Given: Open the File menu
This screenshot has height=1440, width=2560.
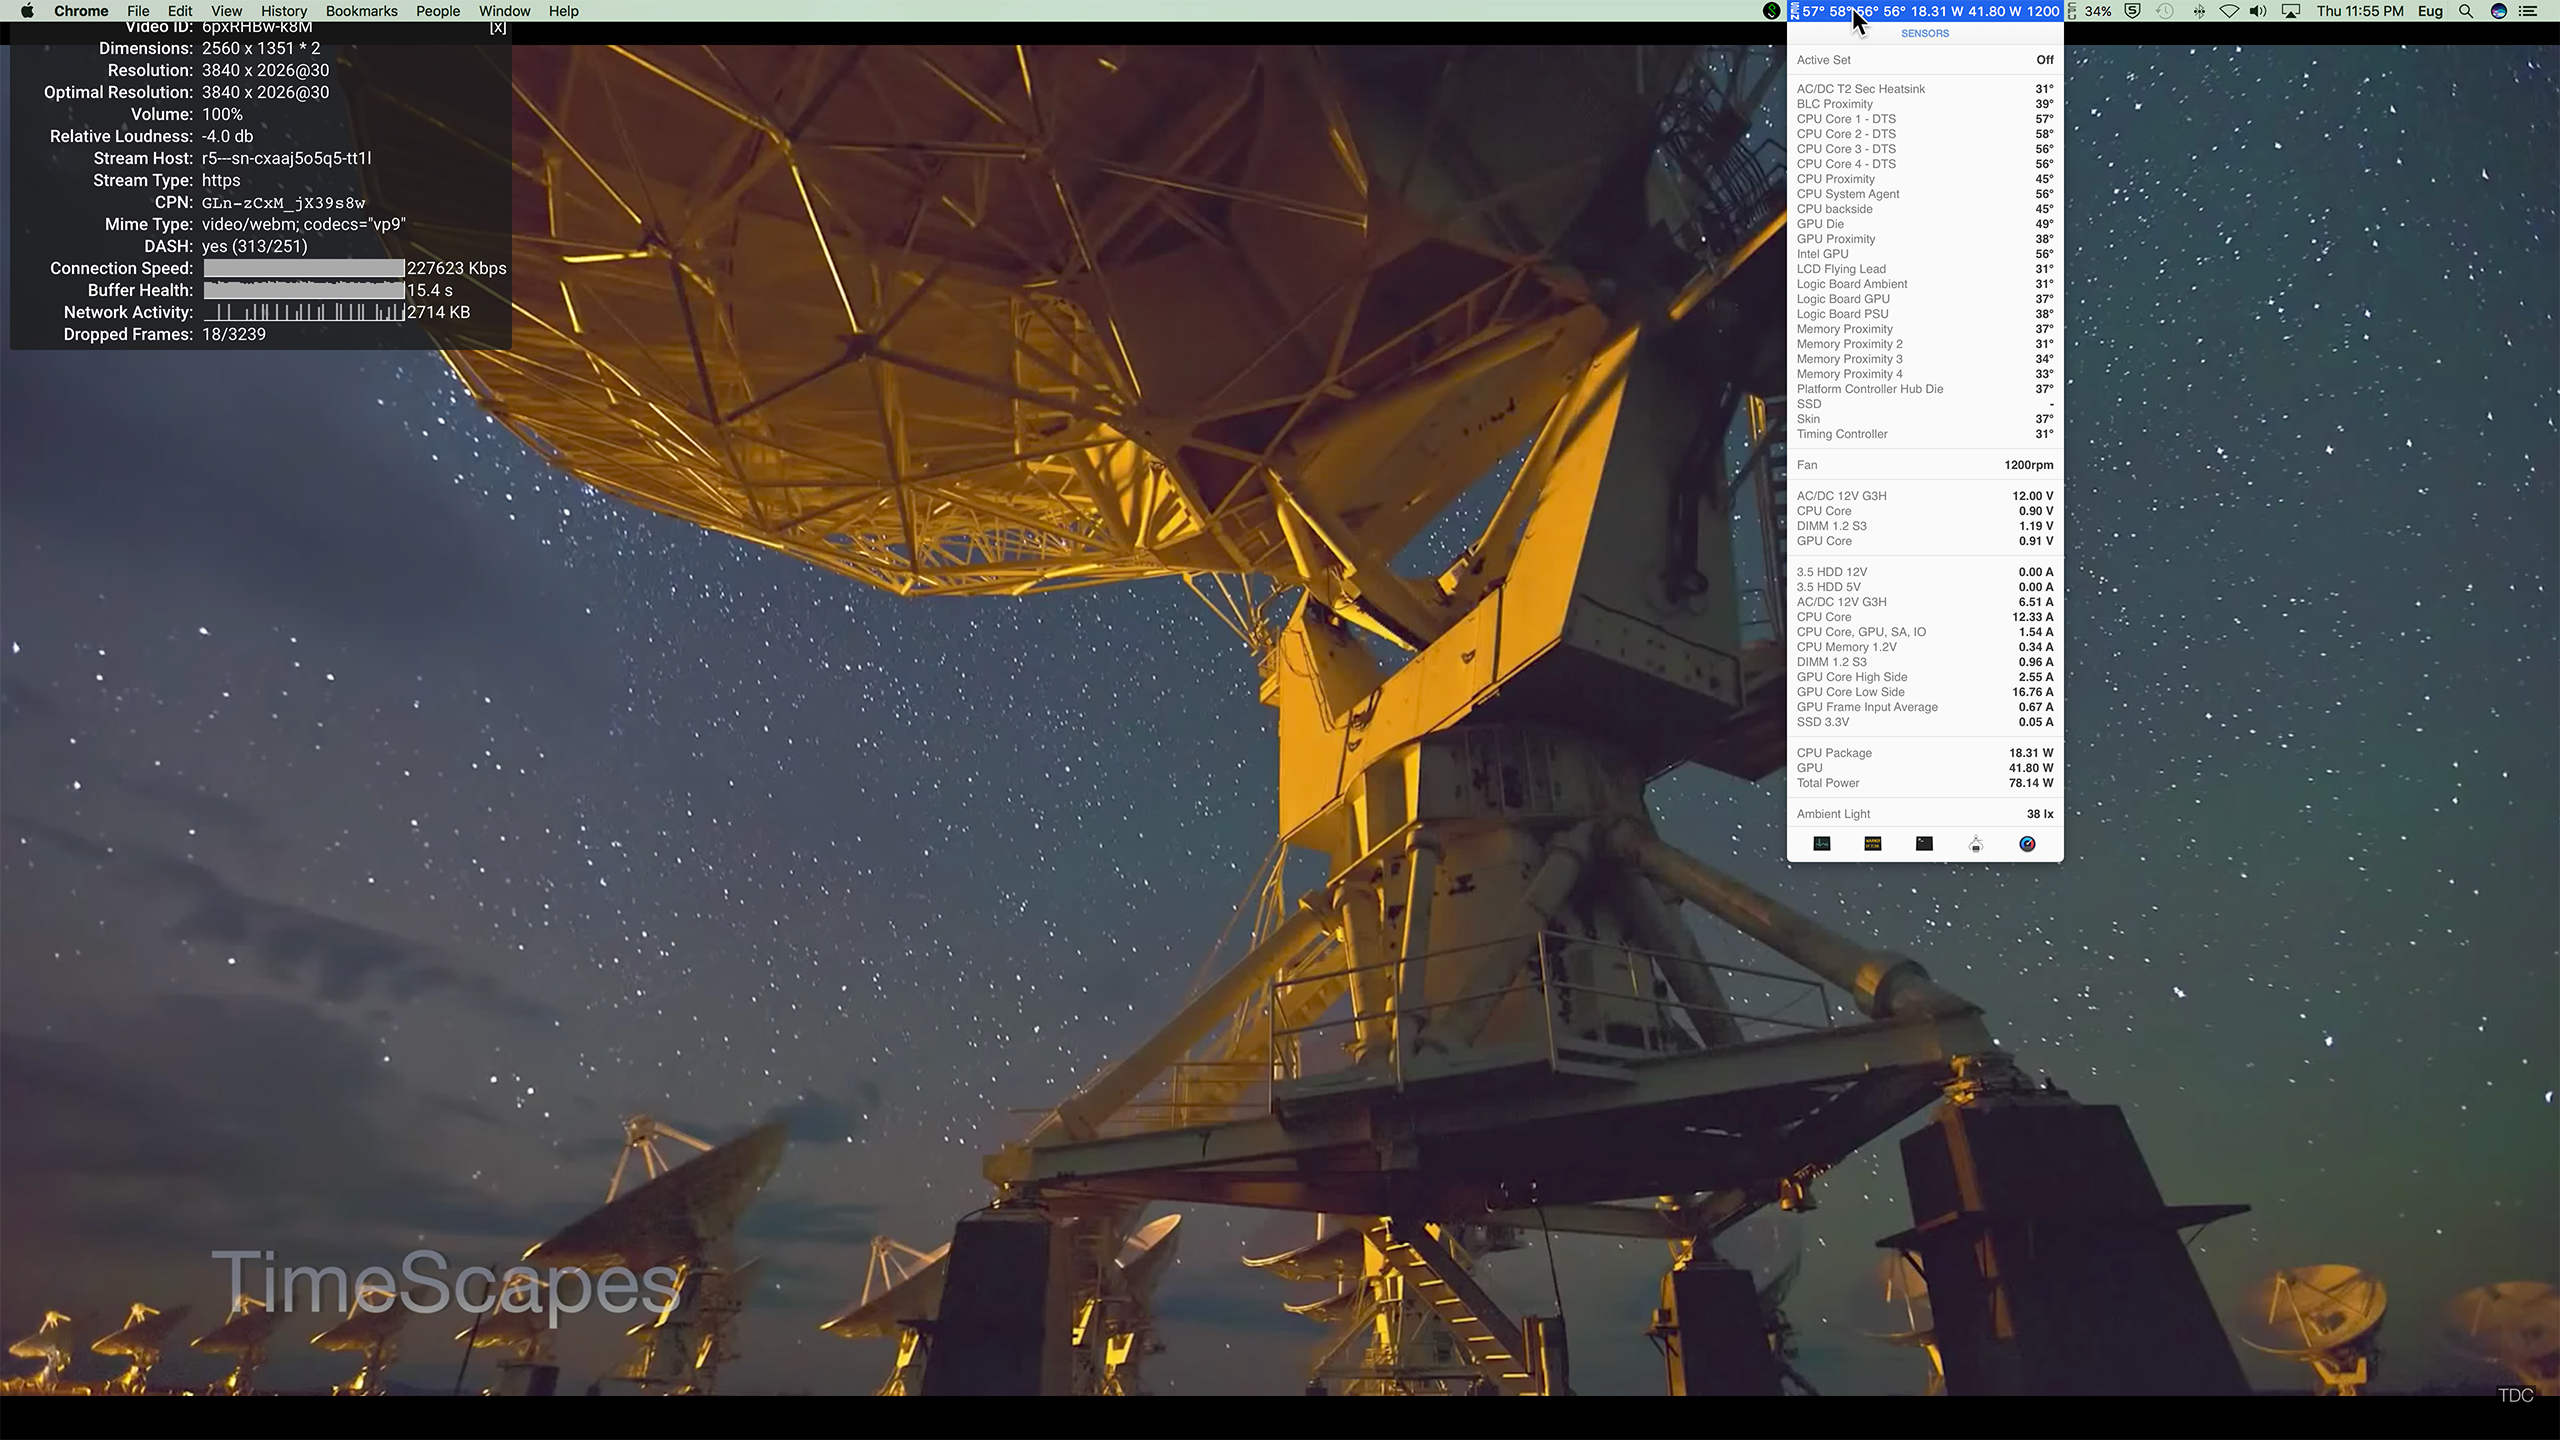Looking at the screenshot, I should pos(139,11).
